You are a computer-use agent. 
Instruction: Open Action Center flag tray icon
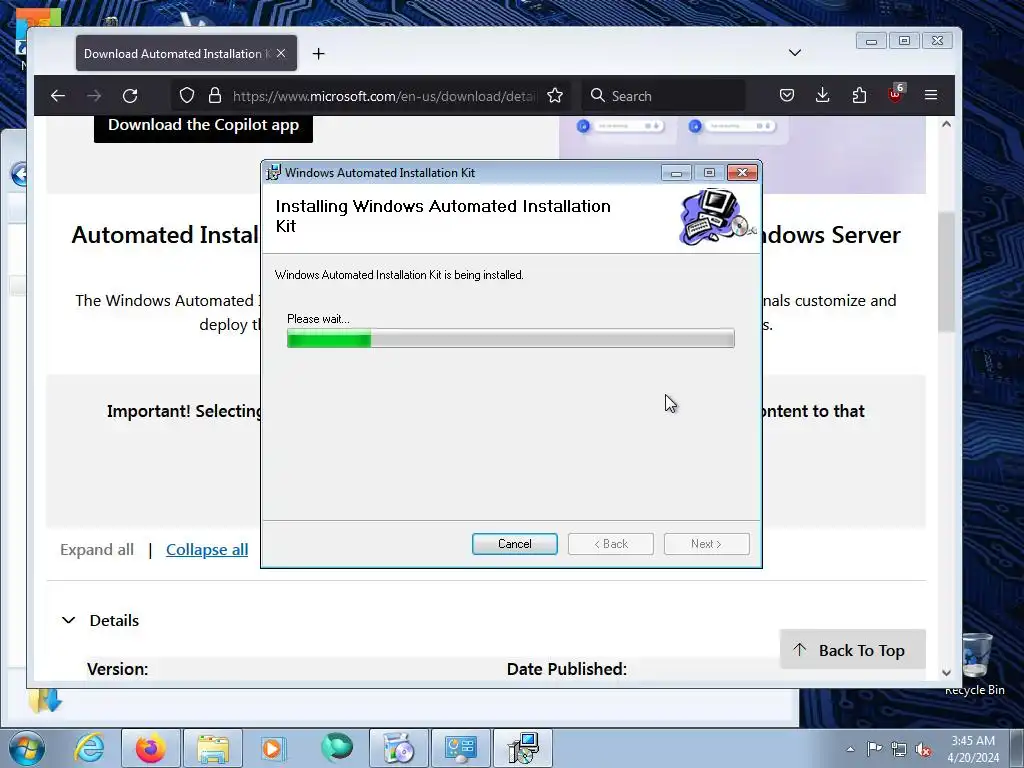coord(874,748)
